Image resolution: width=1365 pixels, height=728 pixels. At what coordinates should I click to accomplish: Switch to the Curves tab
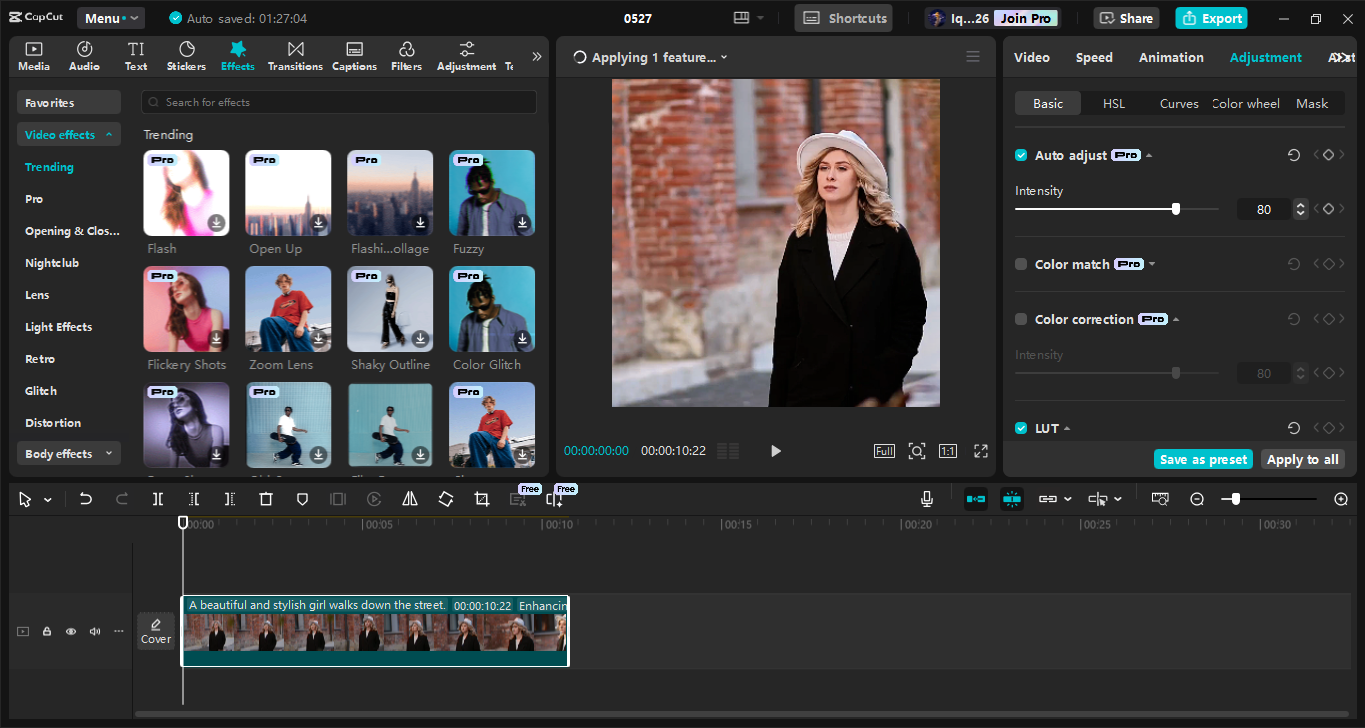[x=1179, y=102]
